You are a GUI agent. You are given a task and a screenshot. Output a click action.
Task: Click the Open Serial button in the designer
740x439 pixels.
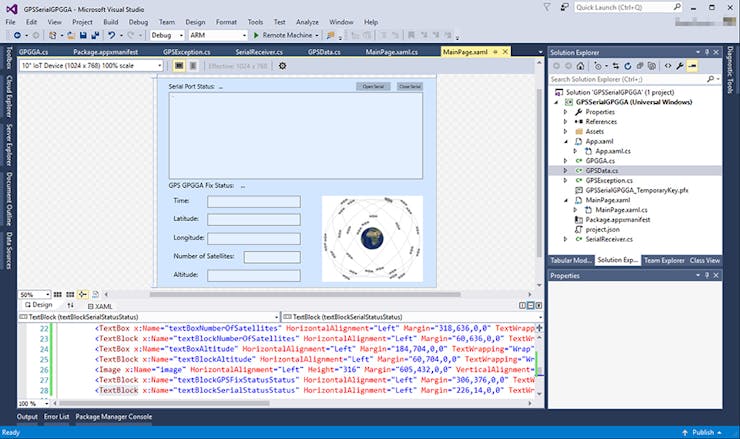click(373, 86)
